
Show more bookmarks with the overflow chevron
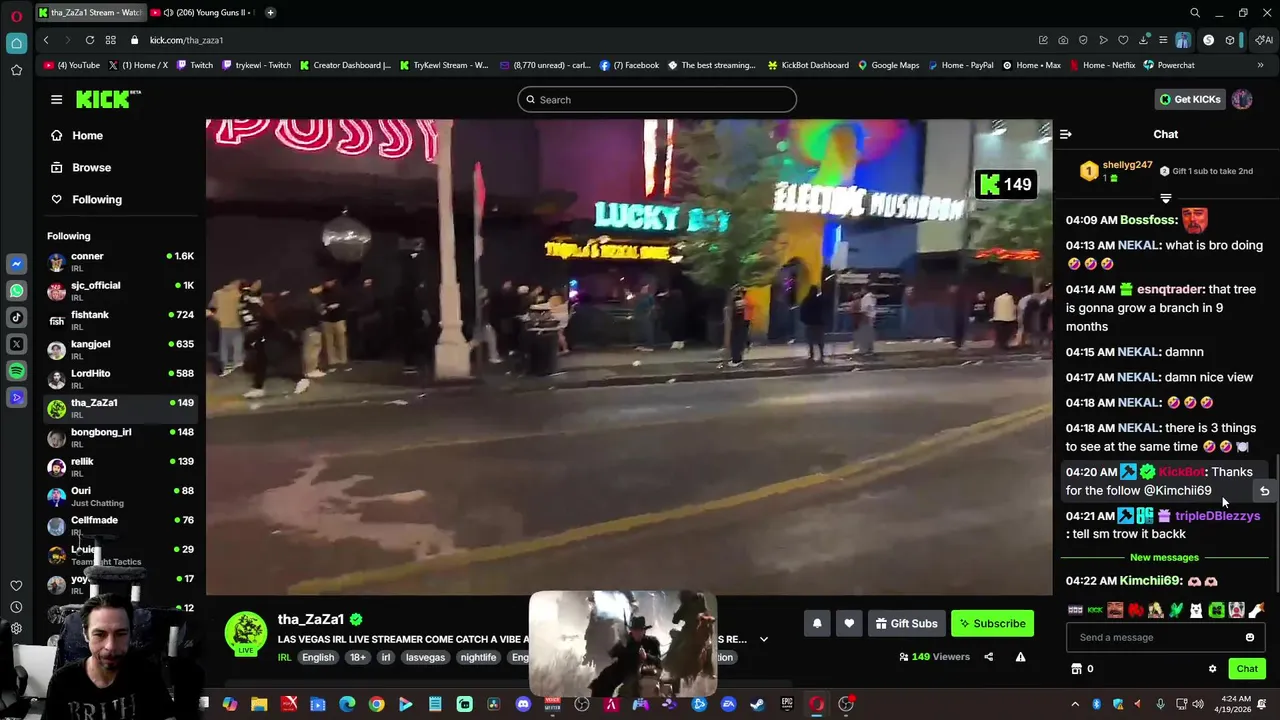(x=1260, y=65)
